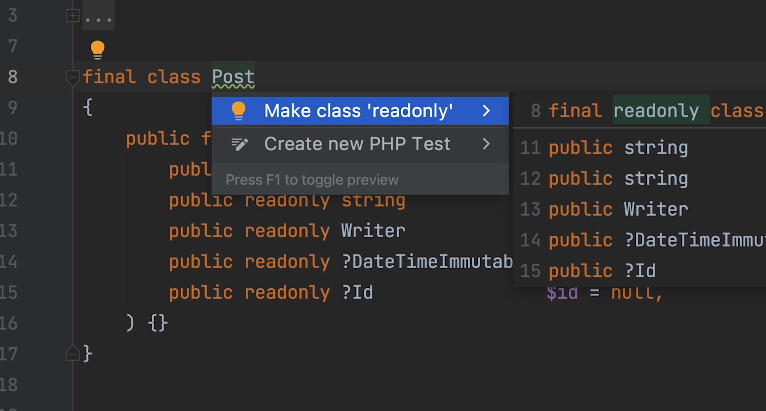Click the pencil icon beside Create new PHP Test
Viewport: 766px width, 411px height.
[x=239, y=144]
